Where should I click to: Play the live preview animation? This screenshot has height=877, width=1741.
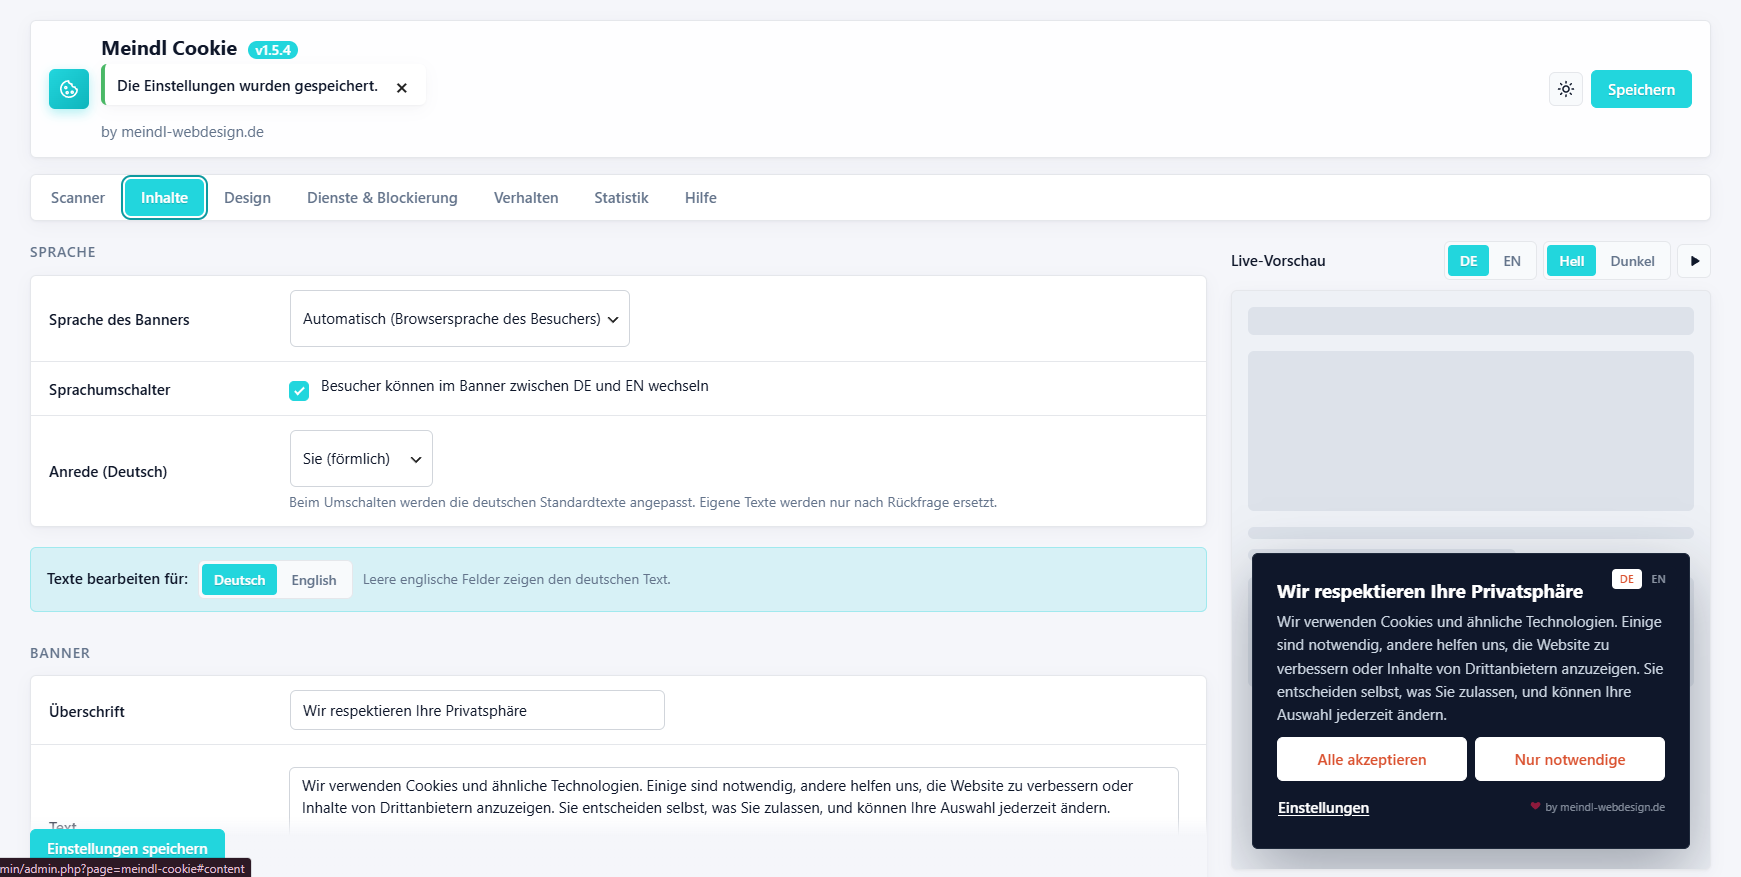(x=1694, y=261)
